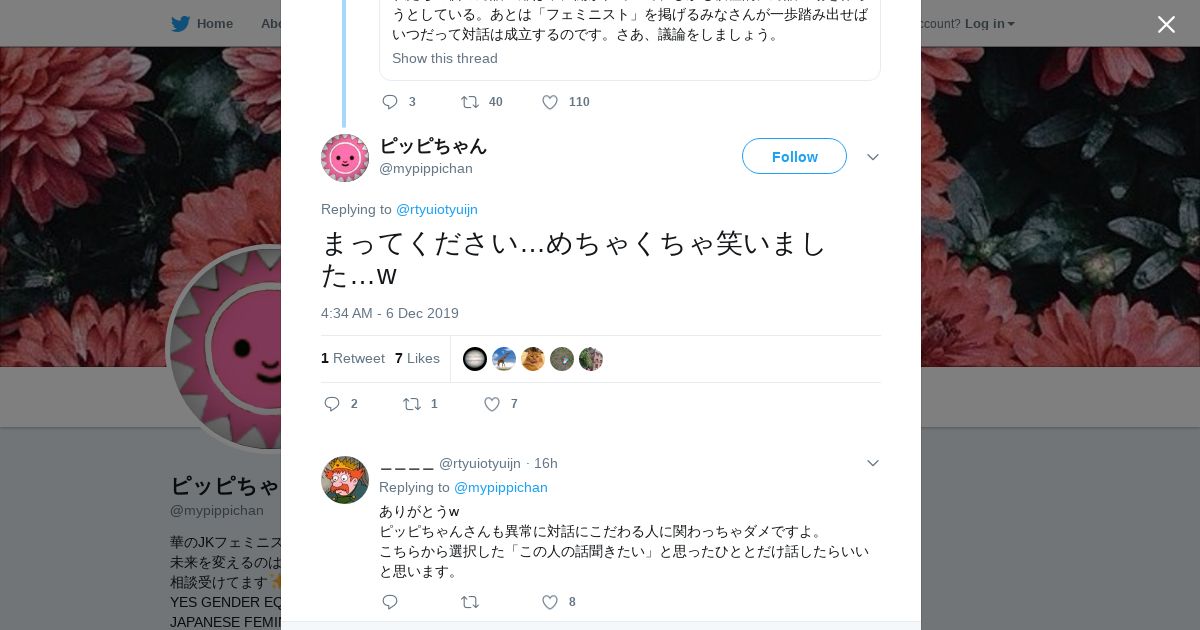1200x630 pixels.
Task: Like the reply from @rtyuiotyuijn
Action: click(x=550, y=602)
